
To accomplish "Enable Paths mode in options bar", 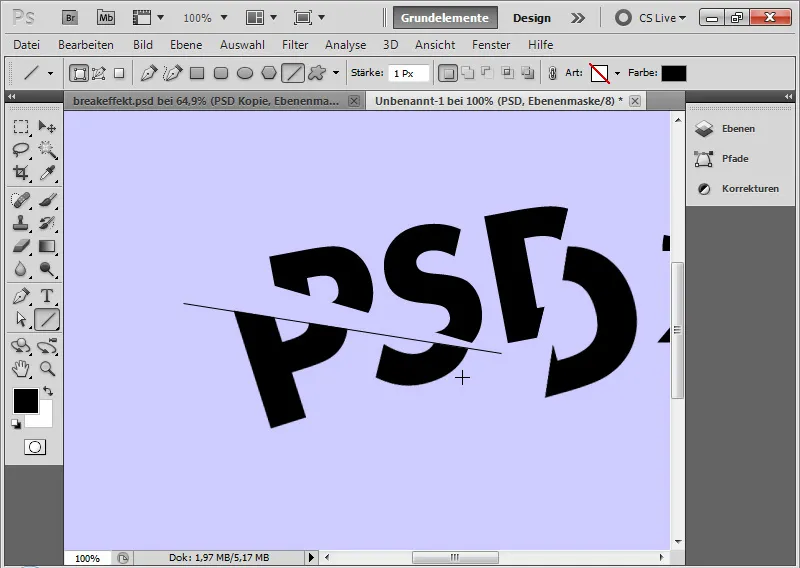I will (98, 73).
